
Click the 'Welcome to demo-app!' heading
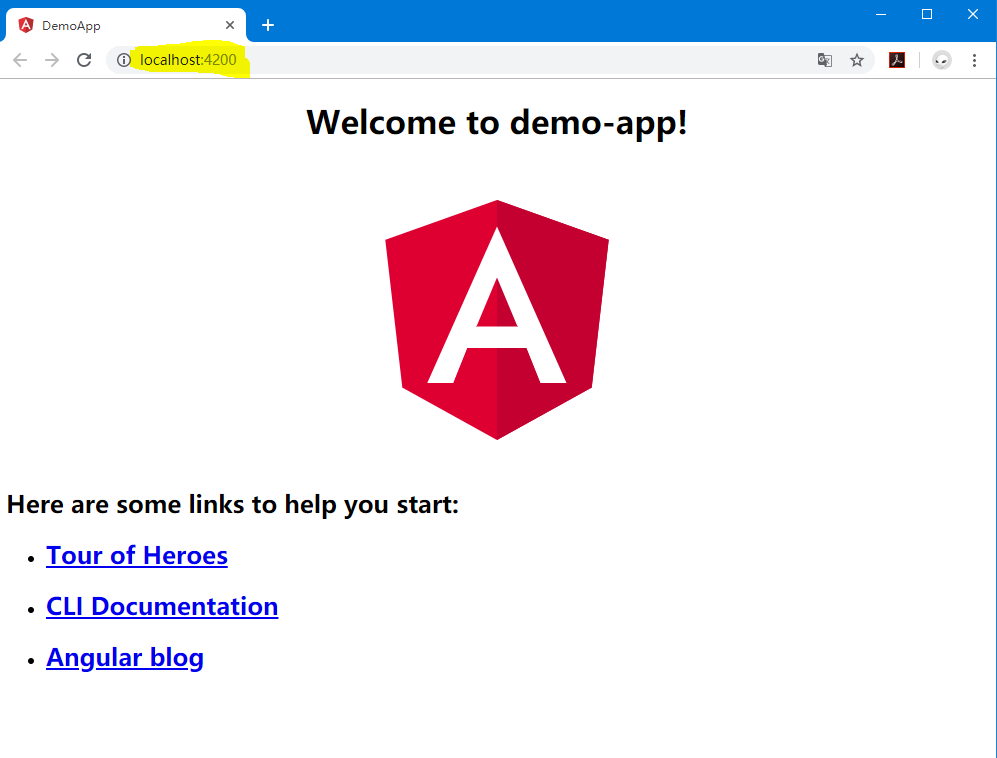(x=497, y=122)
